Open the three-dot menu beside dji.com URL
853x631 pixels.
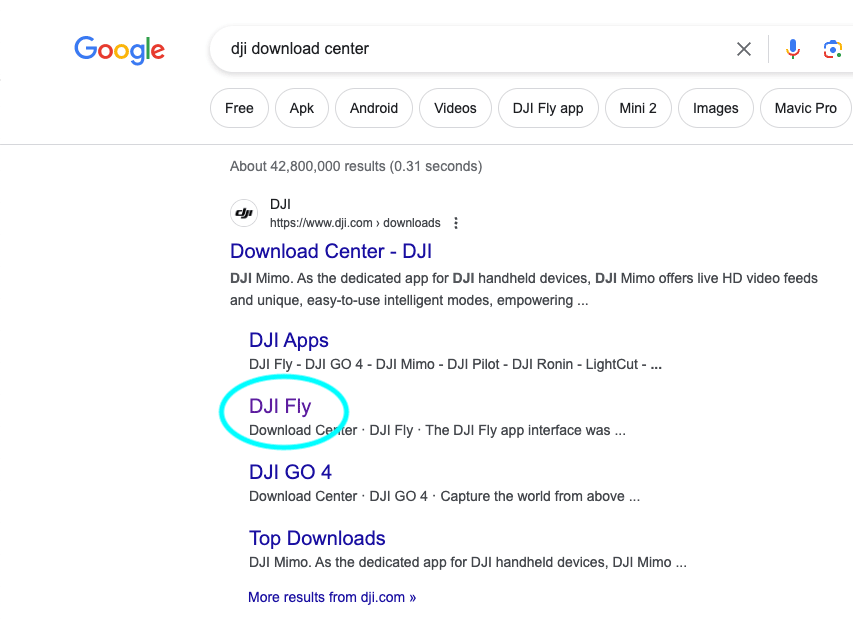pos(456,223)
